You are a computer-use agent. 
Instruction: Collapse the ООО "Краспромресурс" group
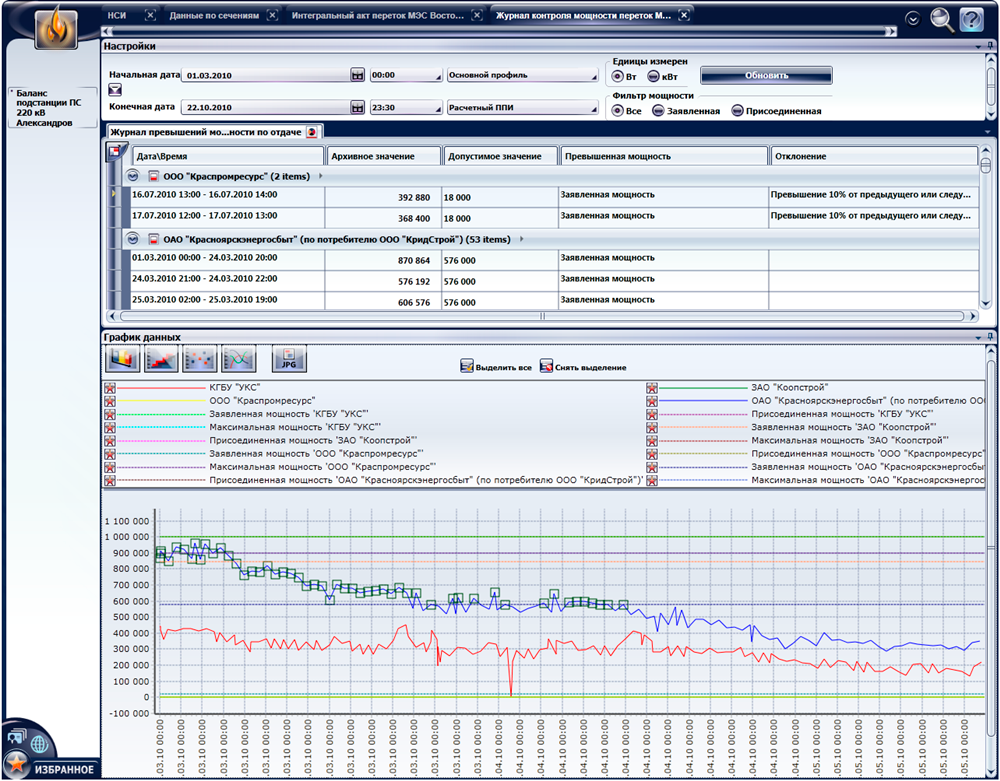click(132, 176)
